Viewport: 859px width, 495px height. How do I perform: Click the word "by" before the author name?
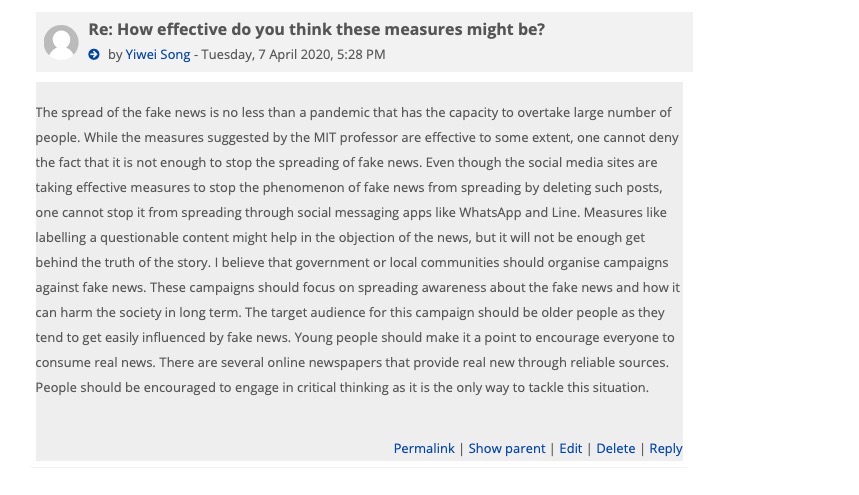click(x=115, y=55)
